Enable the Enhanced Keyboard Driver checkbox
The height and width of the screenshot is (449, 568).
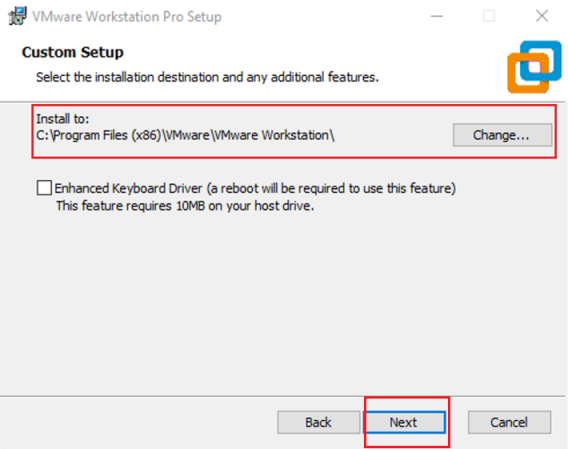tap(44, 188)
